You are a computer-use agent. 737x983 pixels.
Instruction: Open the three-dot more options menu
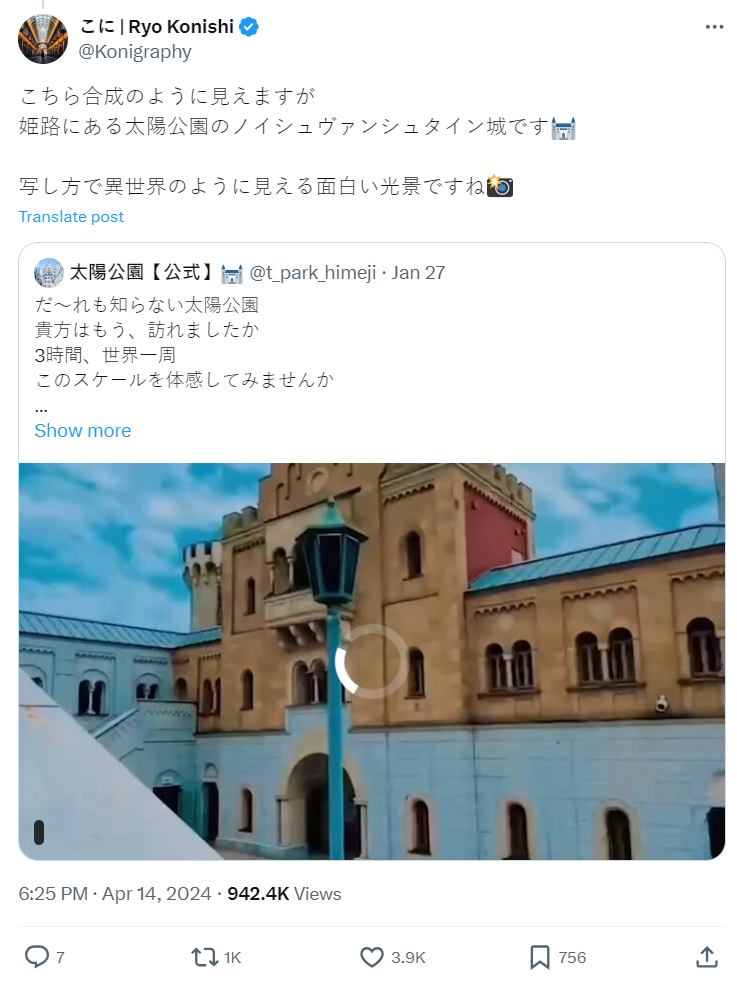pos(714,27)
